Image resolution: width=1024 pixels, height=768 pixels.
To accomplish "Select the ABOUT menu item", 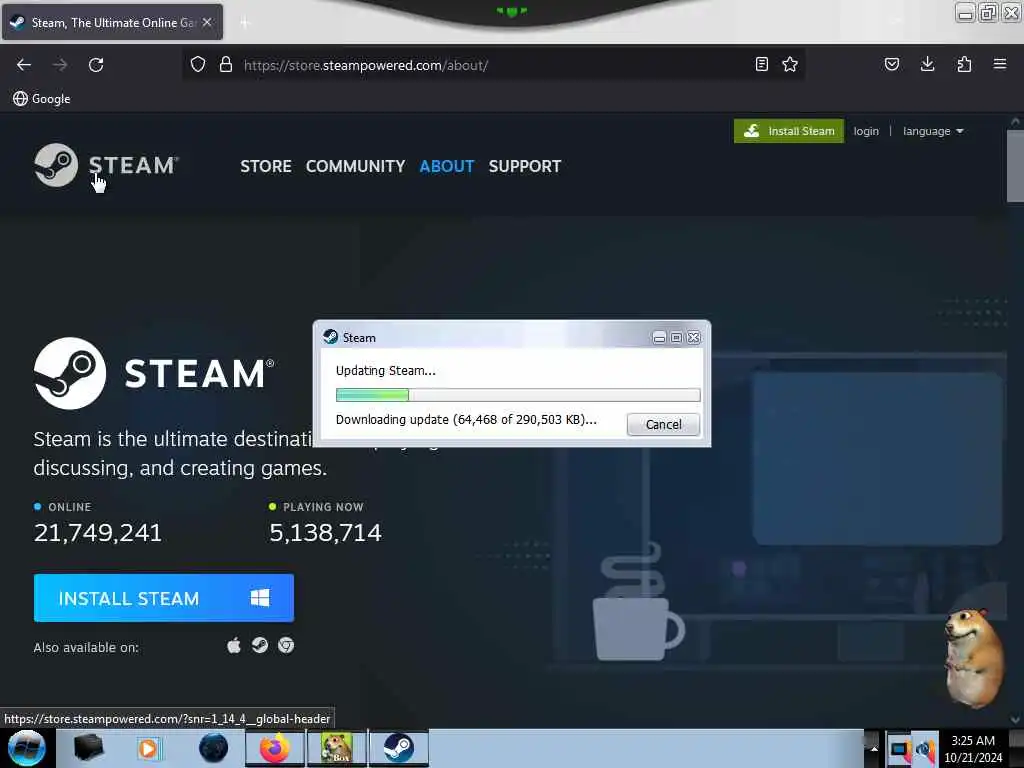I will click(x=447, y=167).
